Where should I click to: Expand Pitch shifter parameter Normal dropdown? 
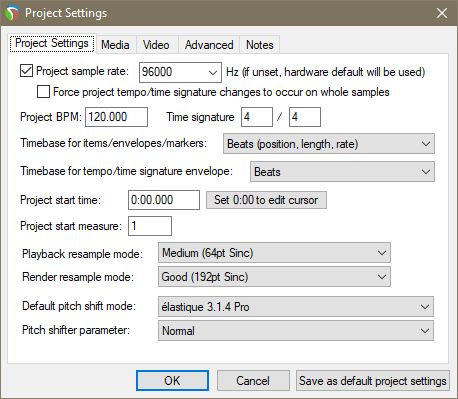(x=296, y=330)
